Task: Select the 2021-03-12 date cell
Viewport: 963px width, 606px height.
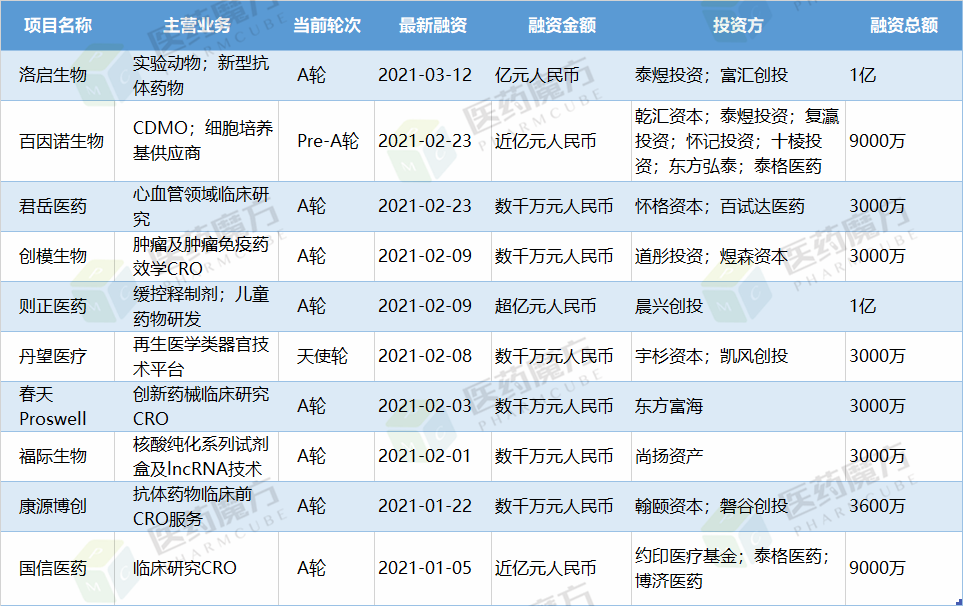Action: (433, 76)
